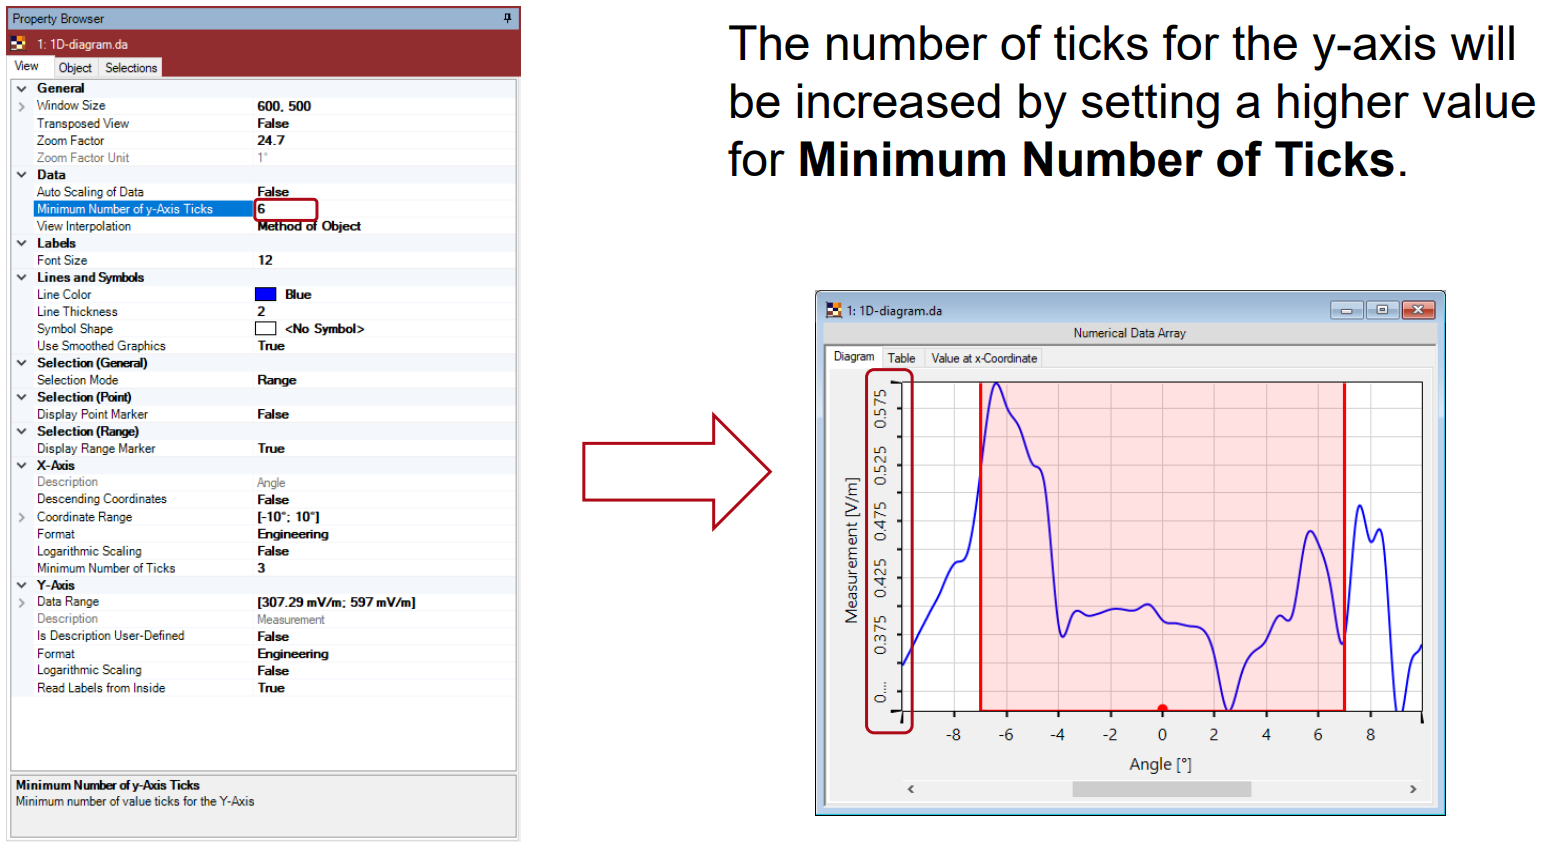1549x843 pixels.
Task: Click the Display Point Marker False value
Action: click(273, 414)
